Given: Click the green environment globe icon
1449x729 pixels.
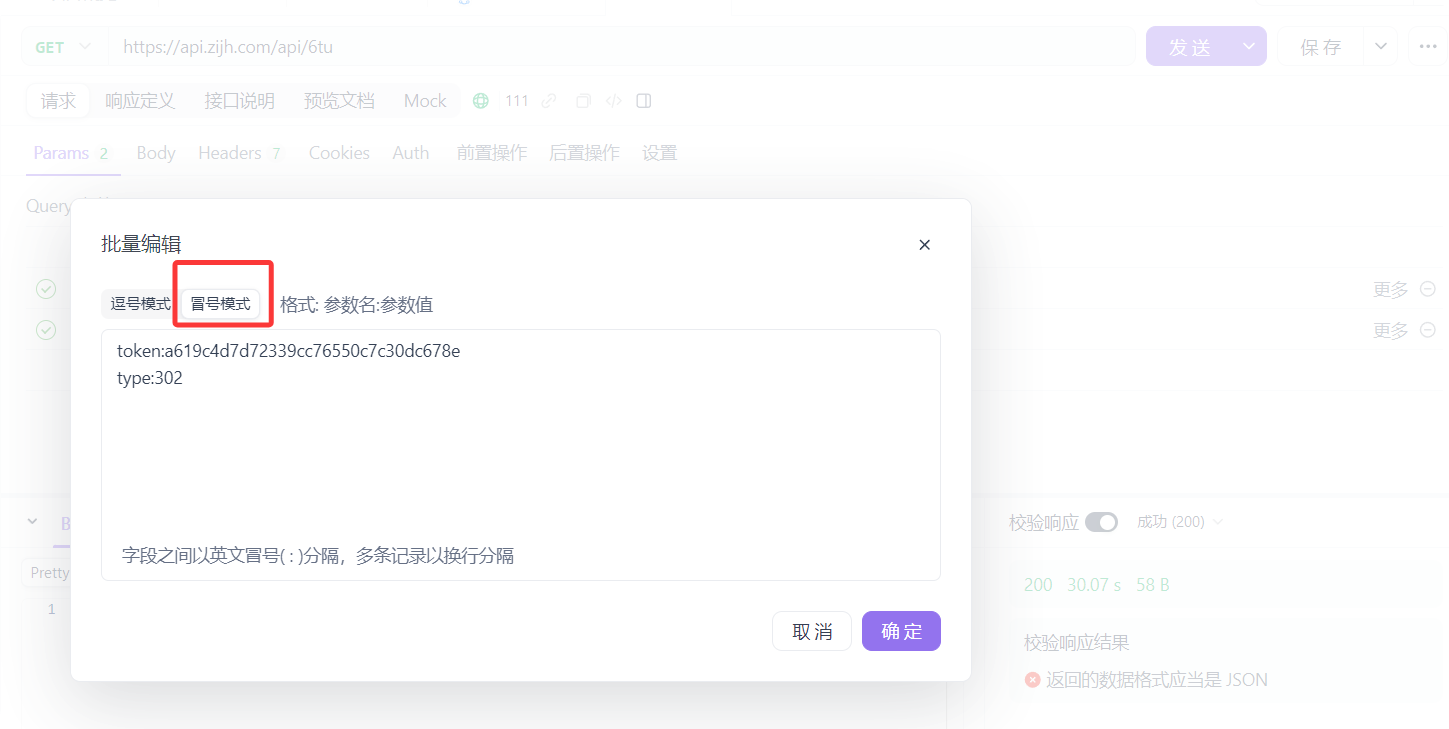Looking at the screenshot, I should point(480,100).
